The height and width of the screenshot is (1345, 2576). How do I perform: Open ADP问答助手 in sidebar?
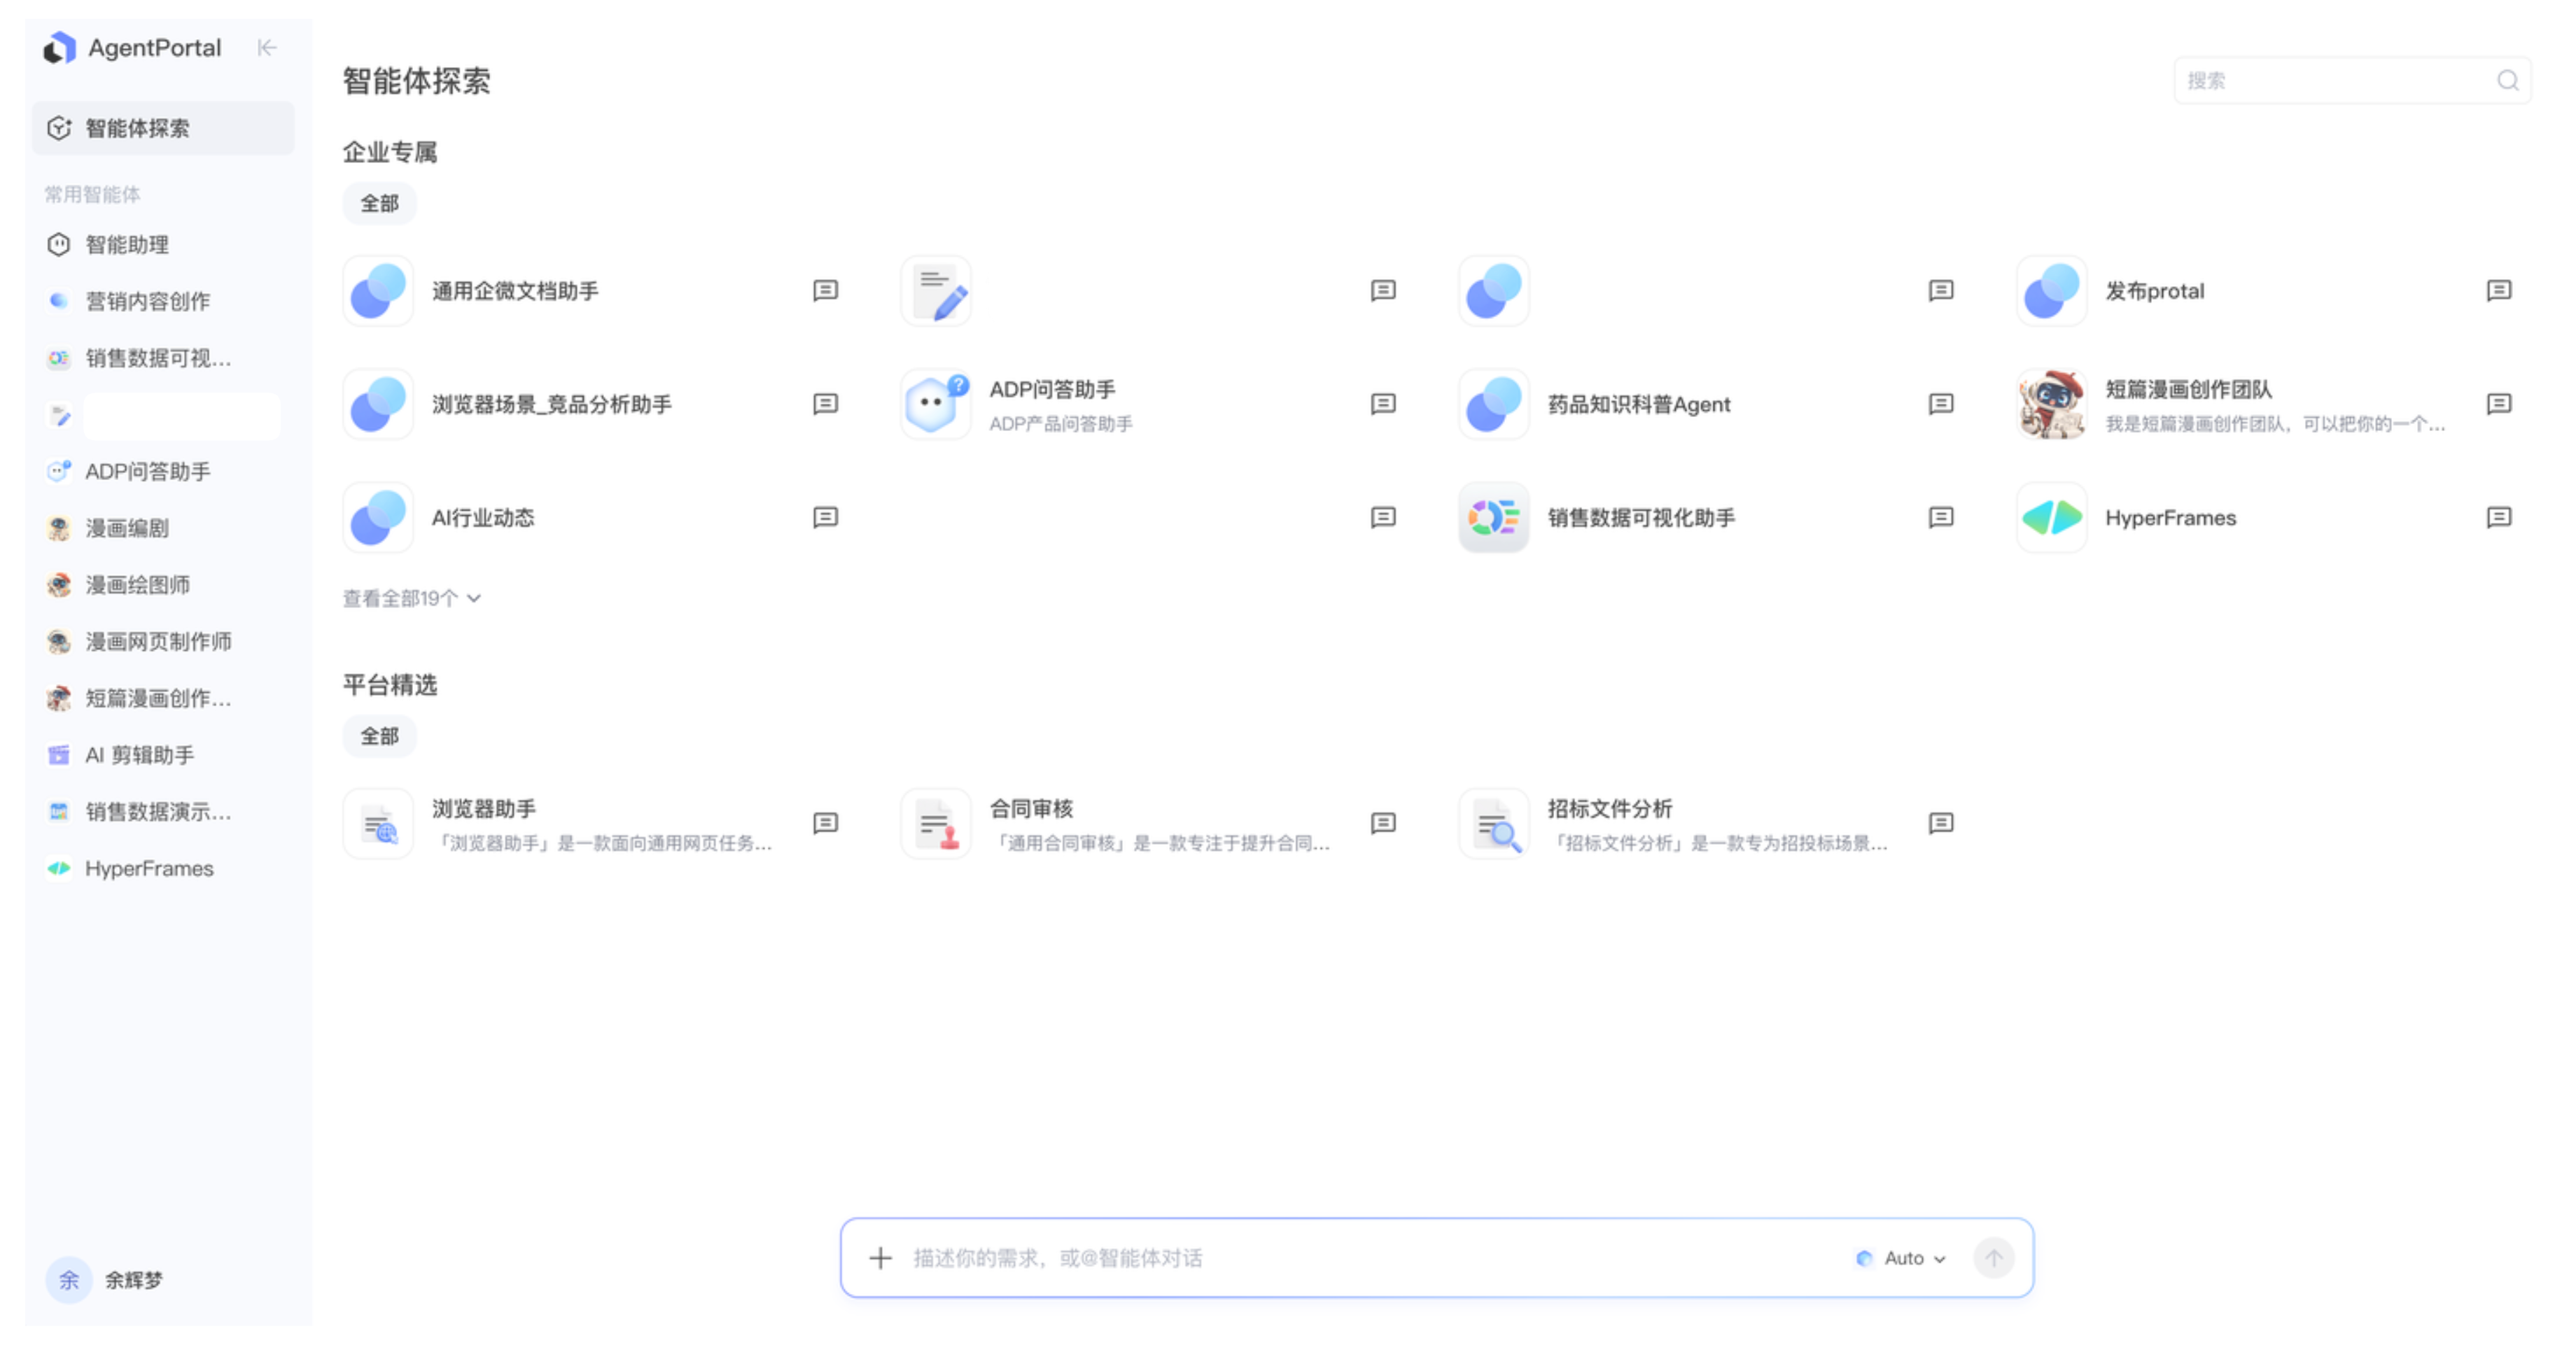coord(163,471)
